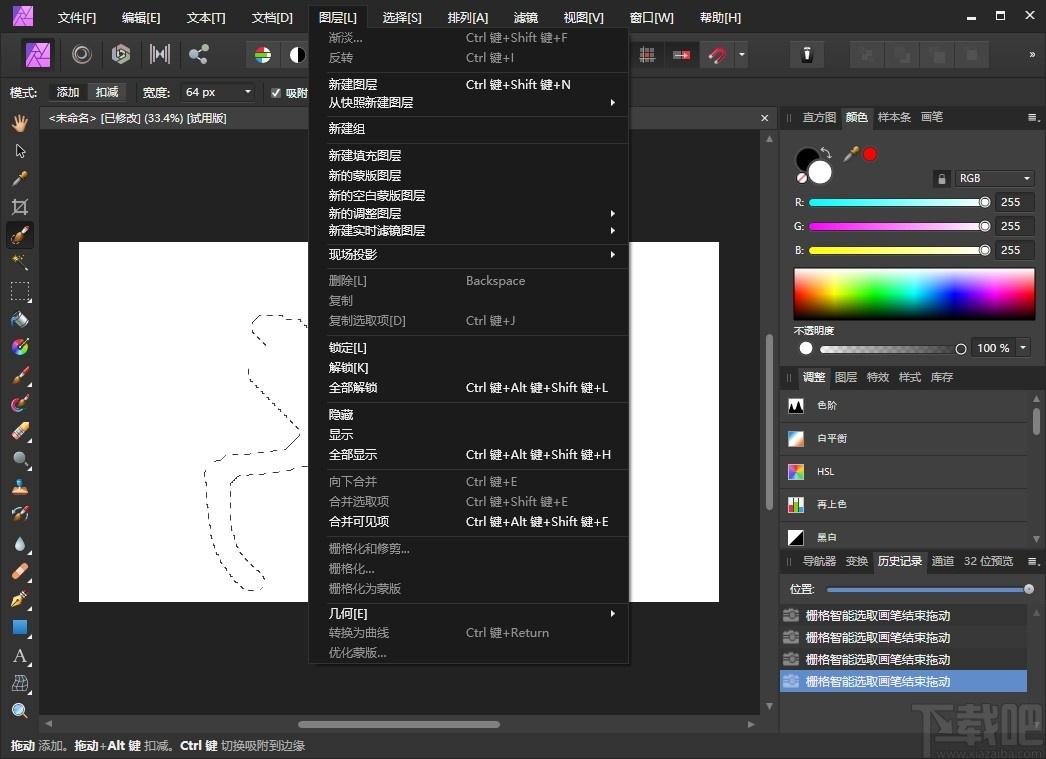Screen dimensions: 1046x759
Task: Select the Mesh Warp tool
Action: coord(20,684)
